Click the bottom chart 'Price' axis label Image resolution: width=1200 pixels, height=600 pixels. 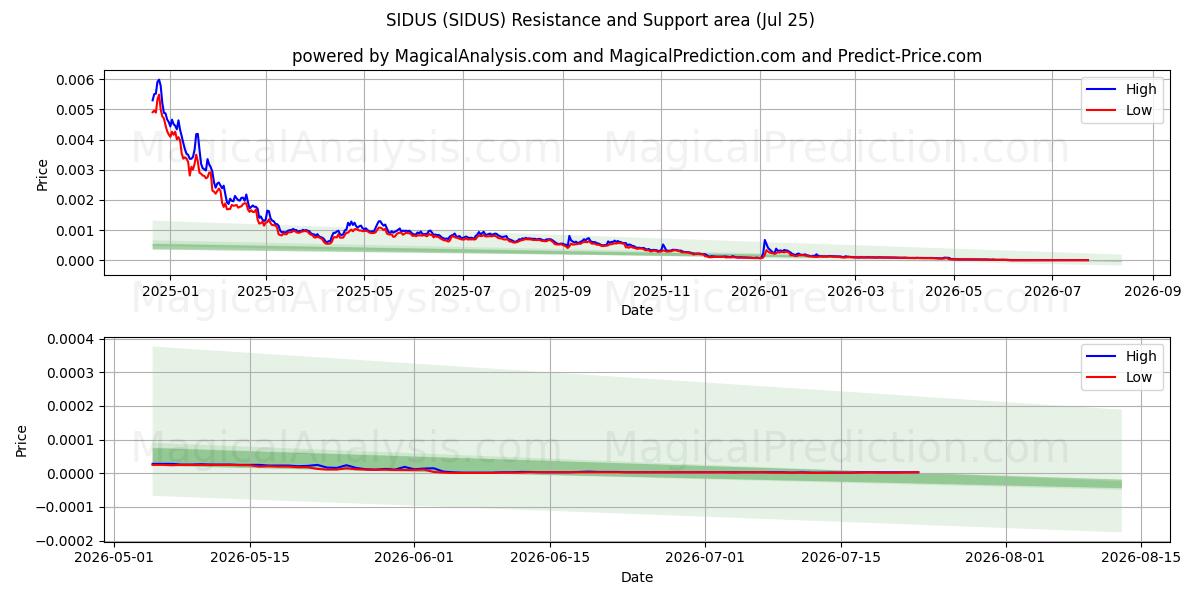pos(22,440)
